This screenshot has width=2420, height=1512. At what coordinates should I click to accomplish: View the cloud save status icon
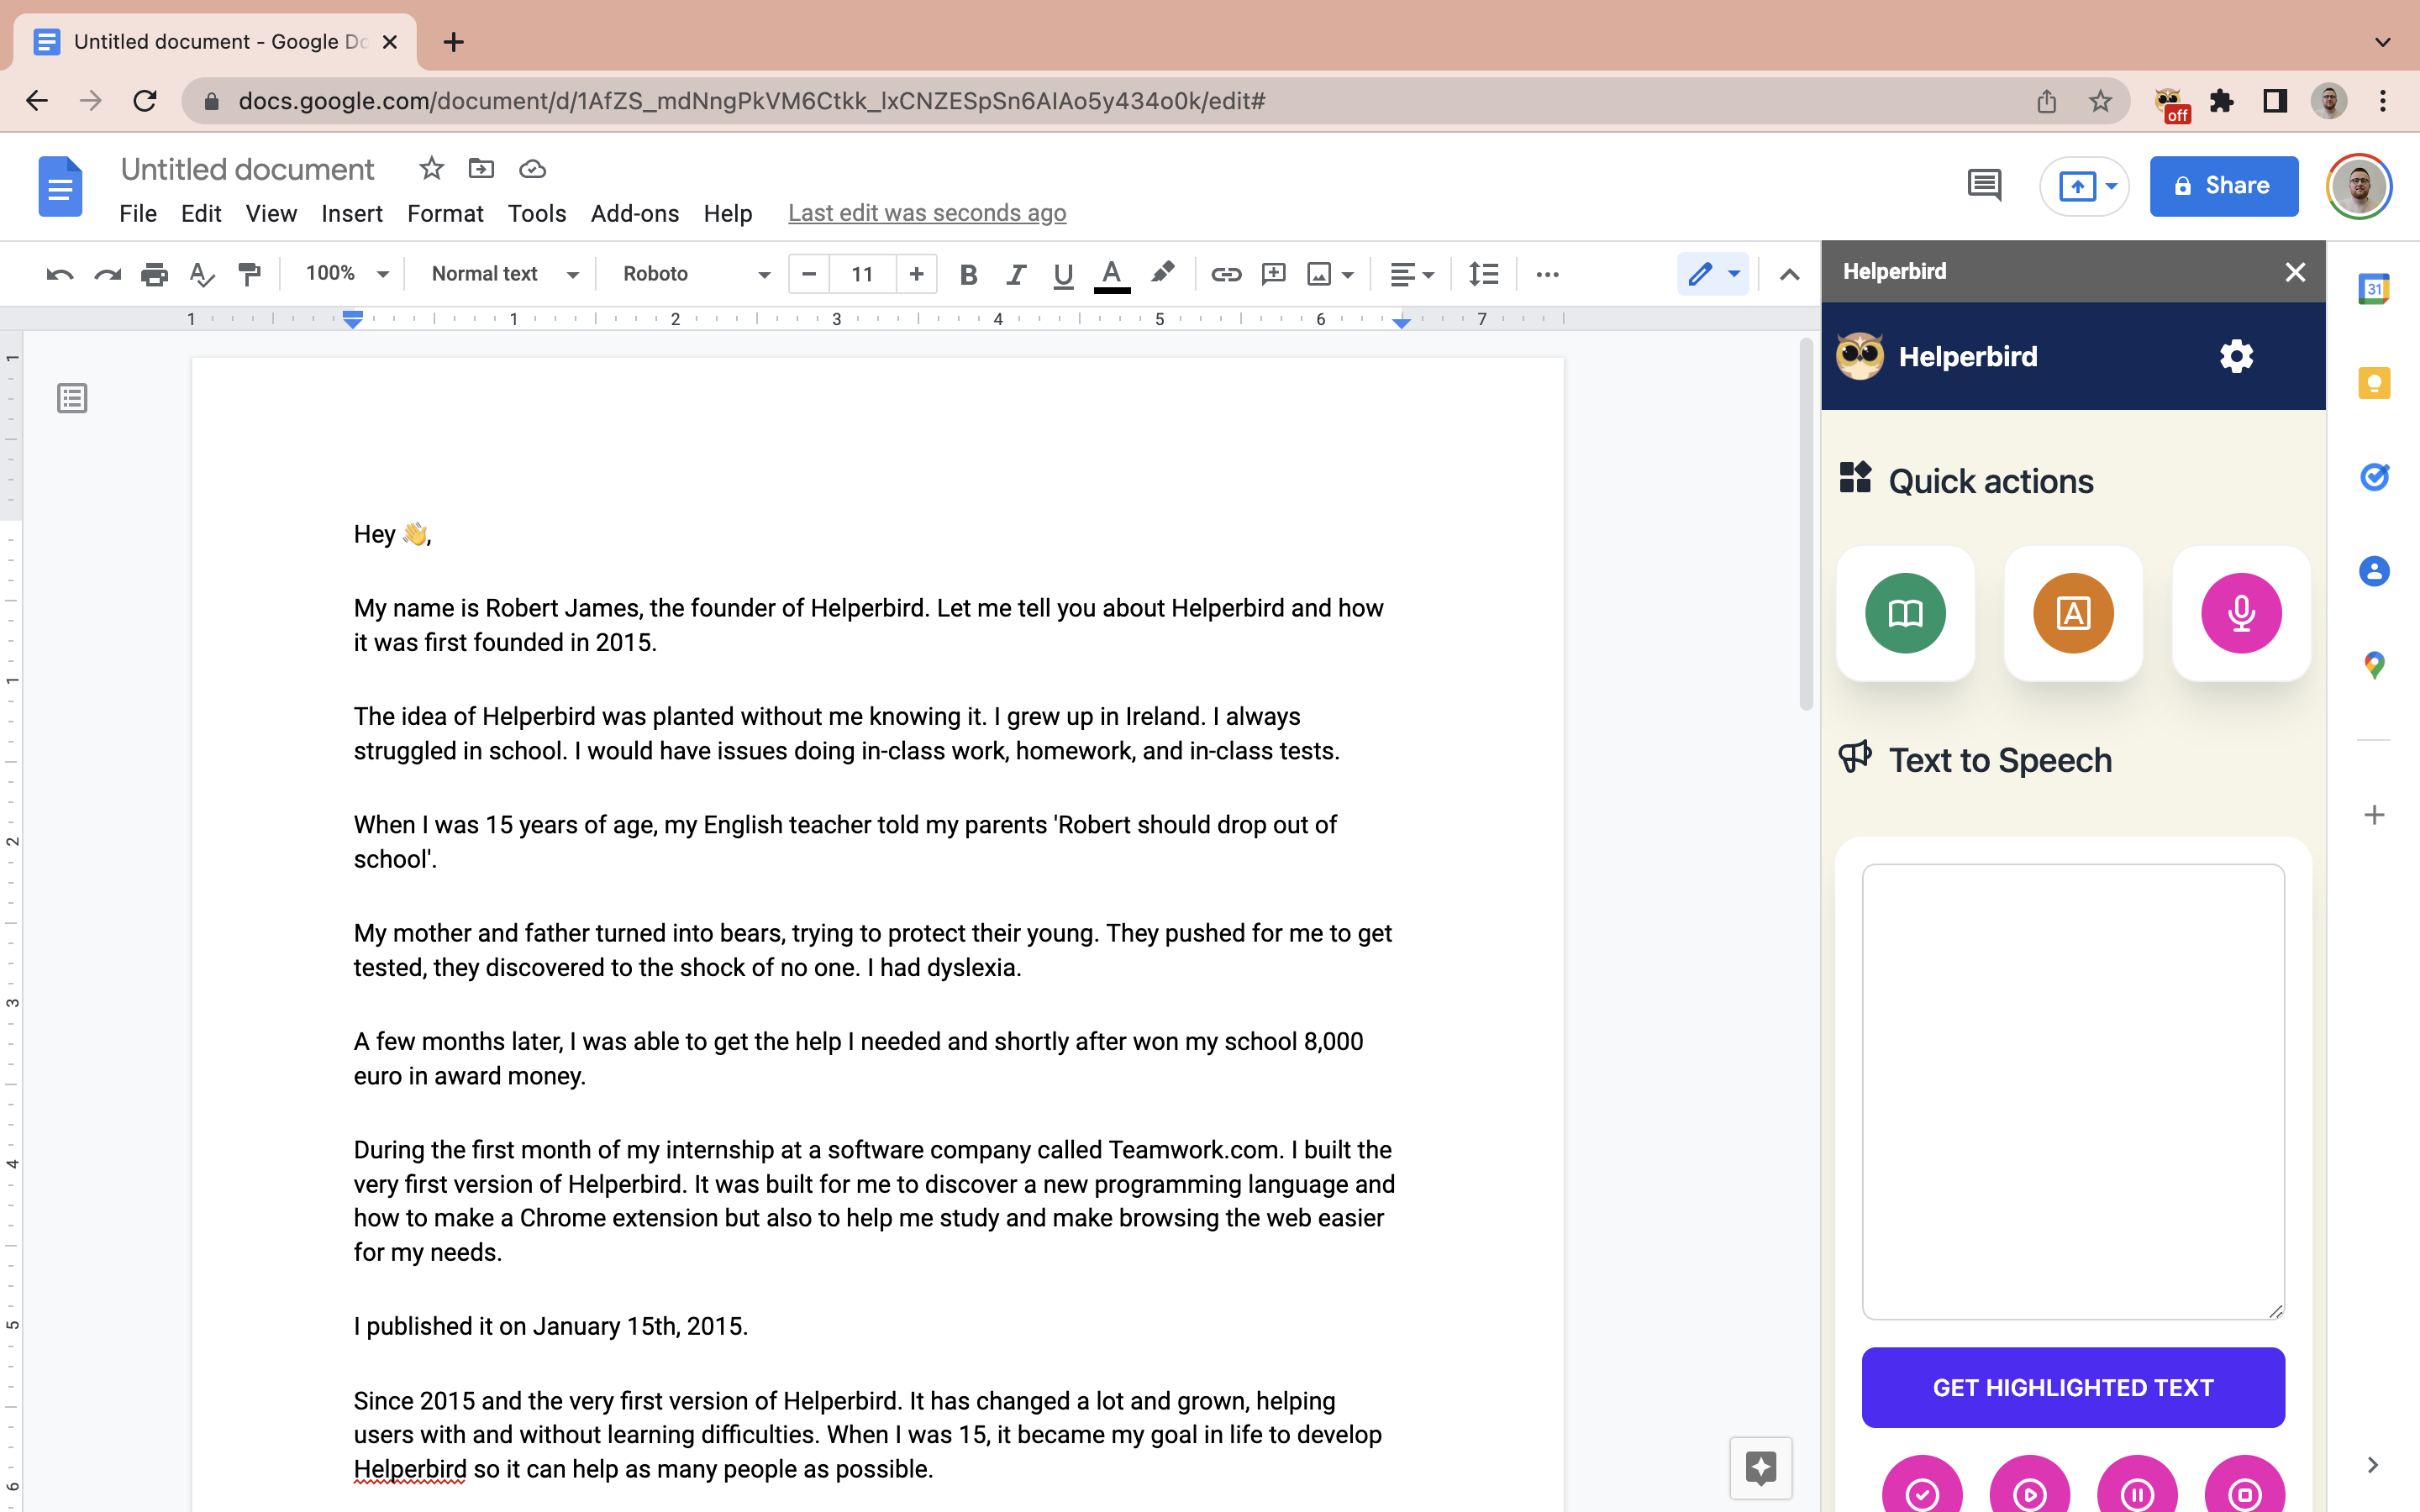tap(532, 169)
